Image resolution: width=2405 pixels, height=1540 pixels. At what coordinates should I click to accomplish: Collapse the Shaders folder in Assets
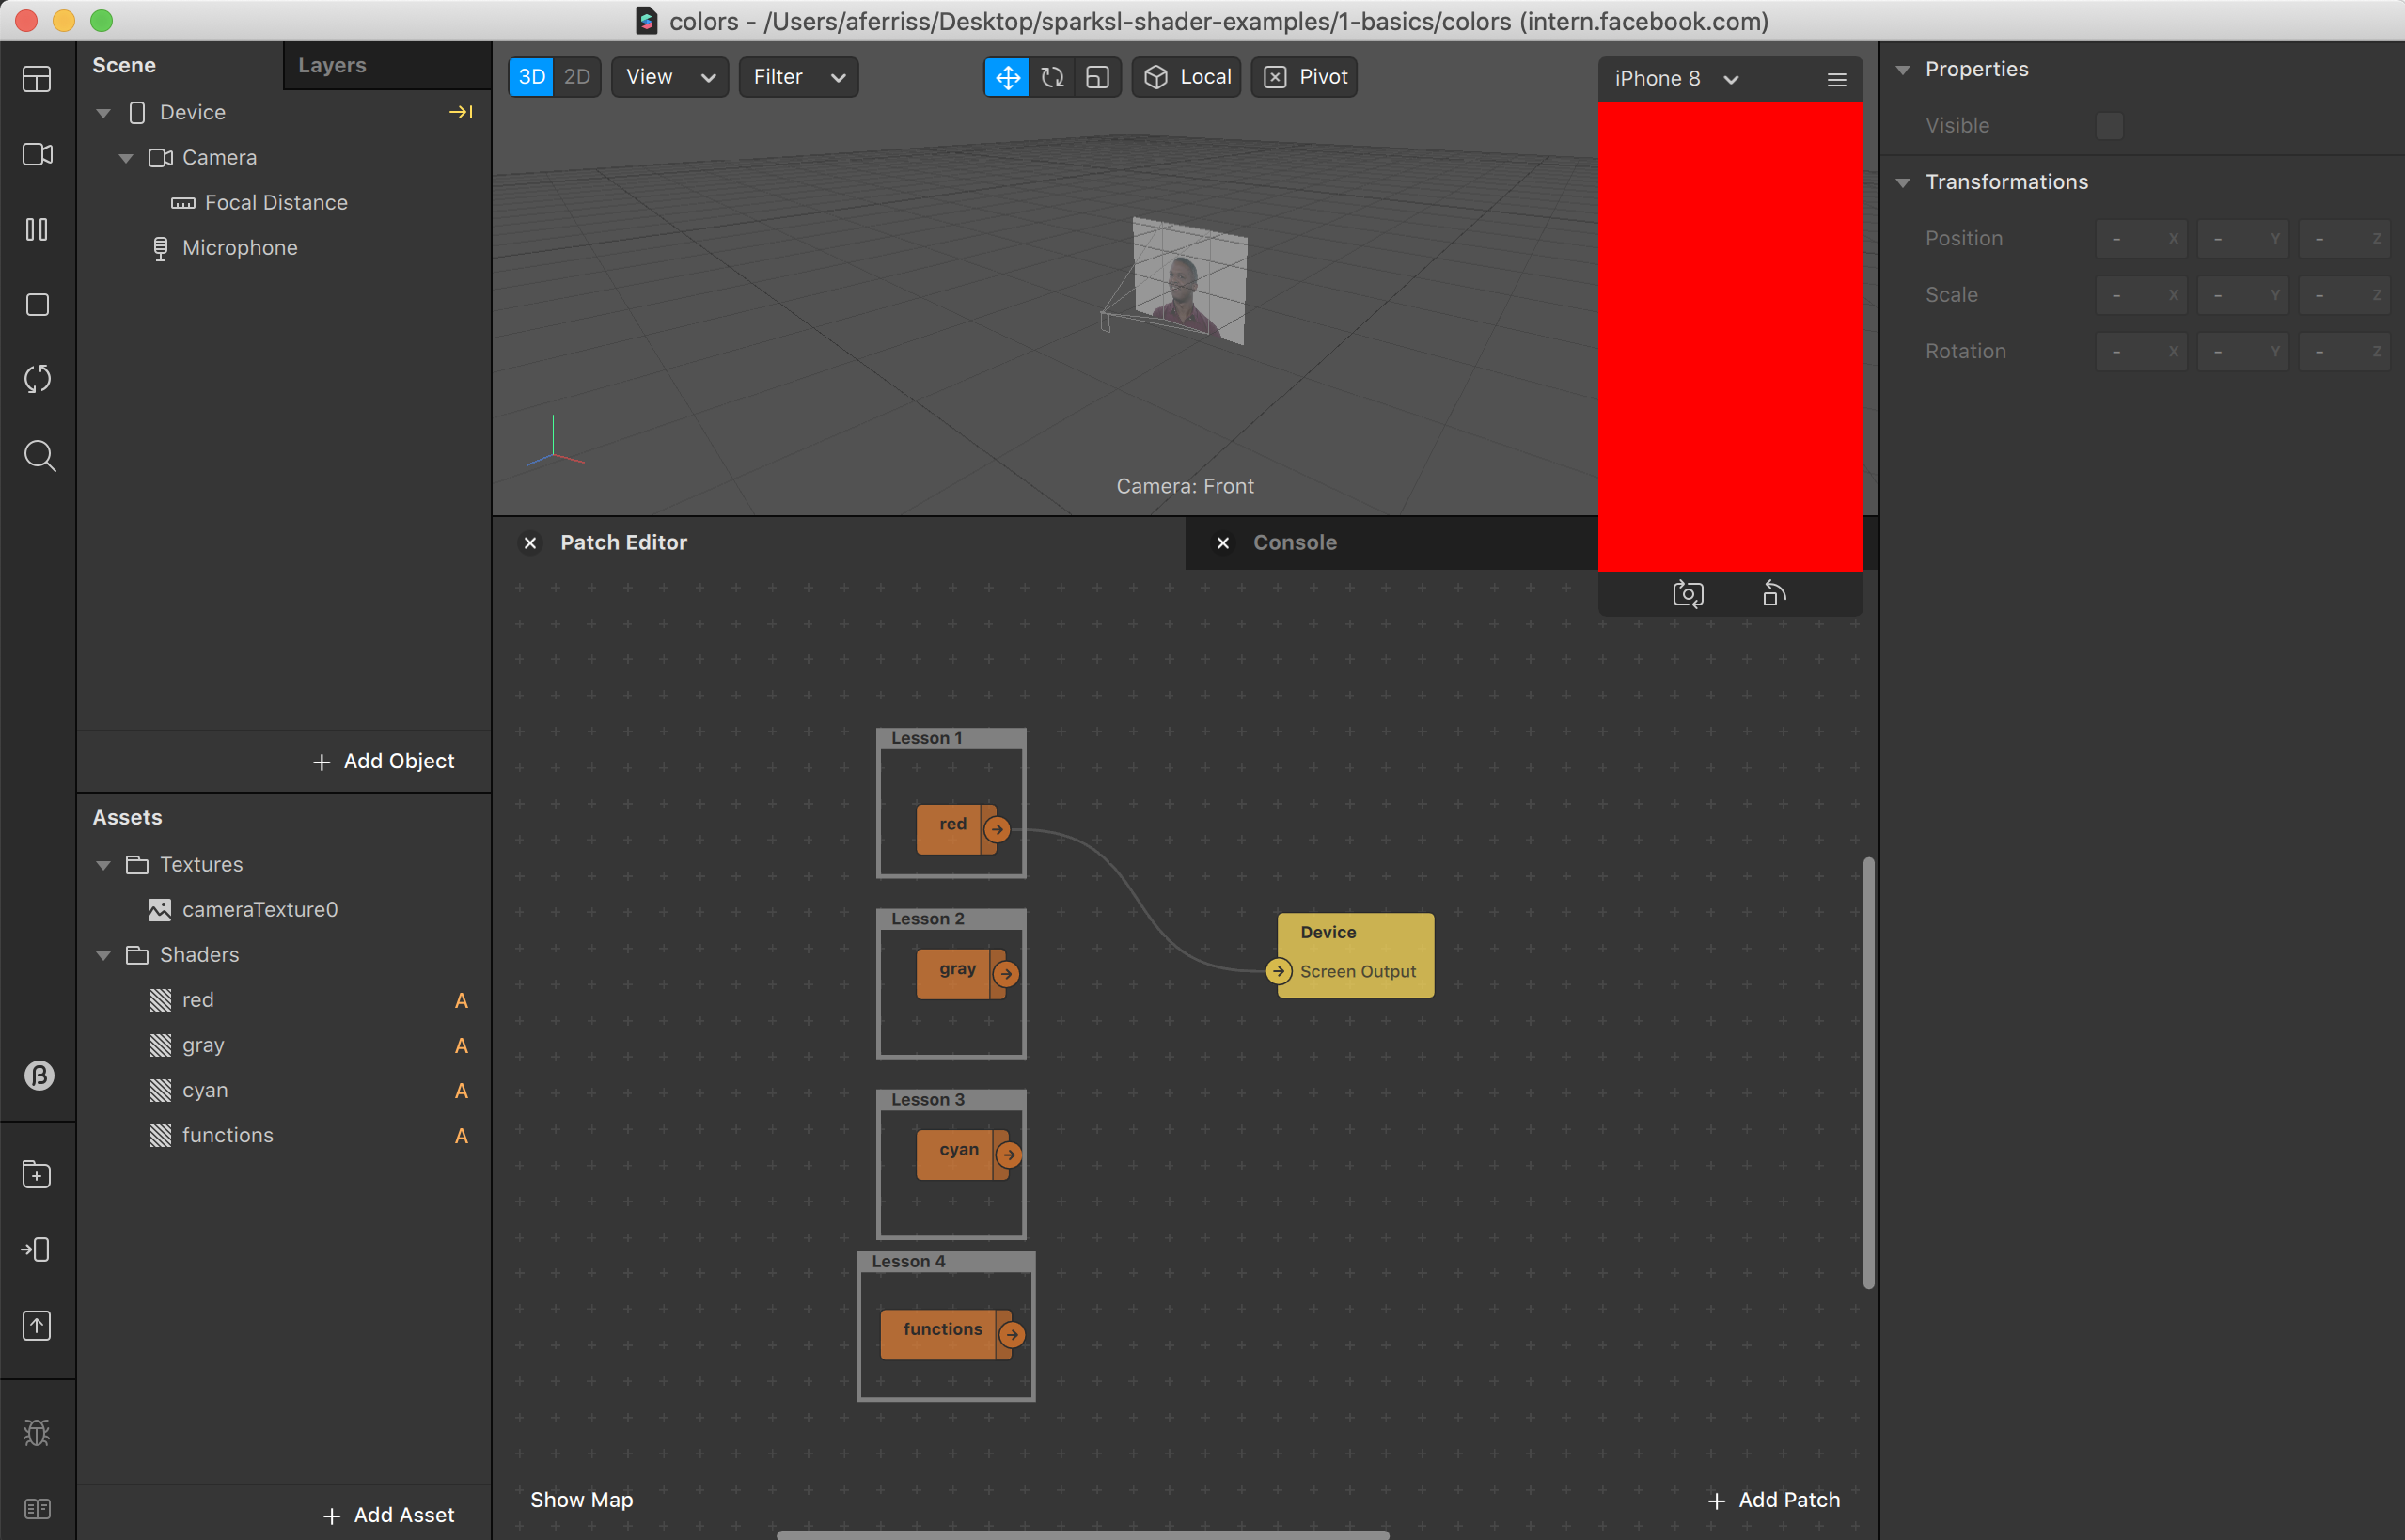(103, 955)
